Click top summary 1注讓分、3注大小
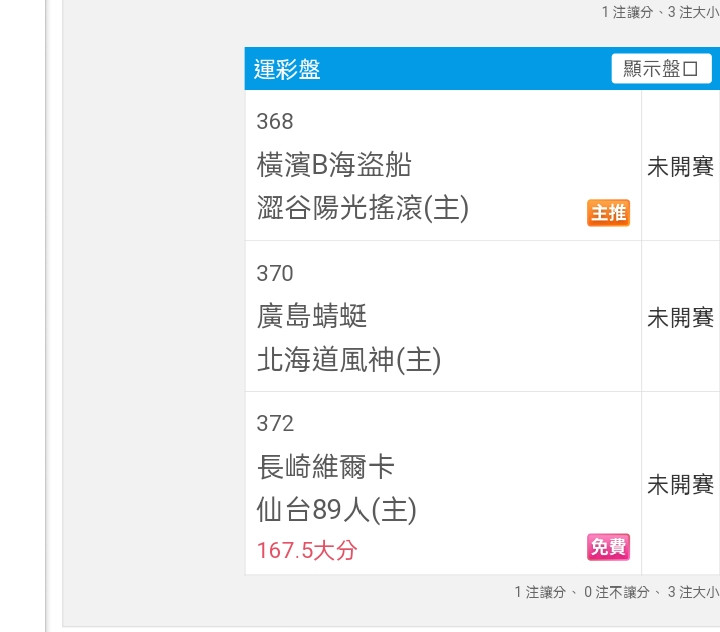 click(660, 12)
